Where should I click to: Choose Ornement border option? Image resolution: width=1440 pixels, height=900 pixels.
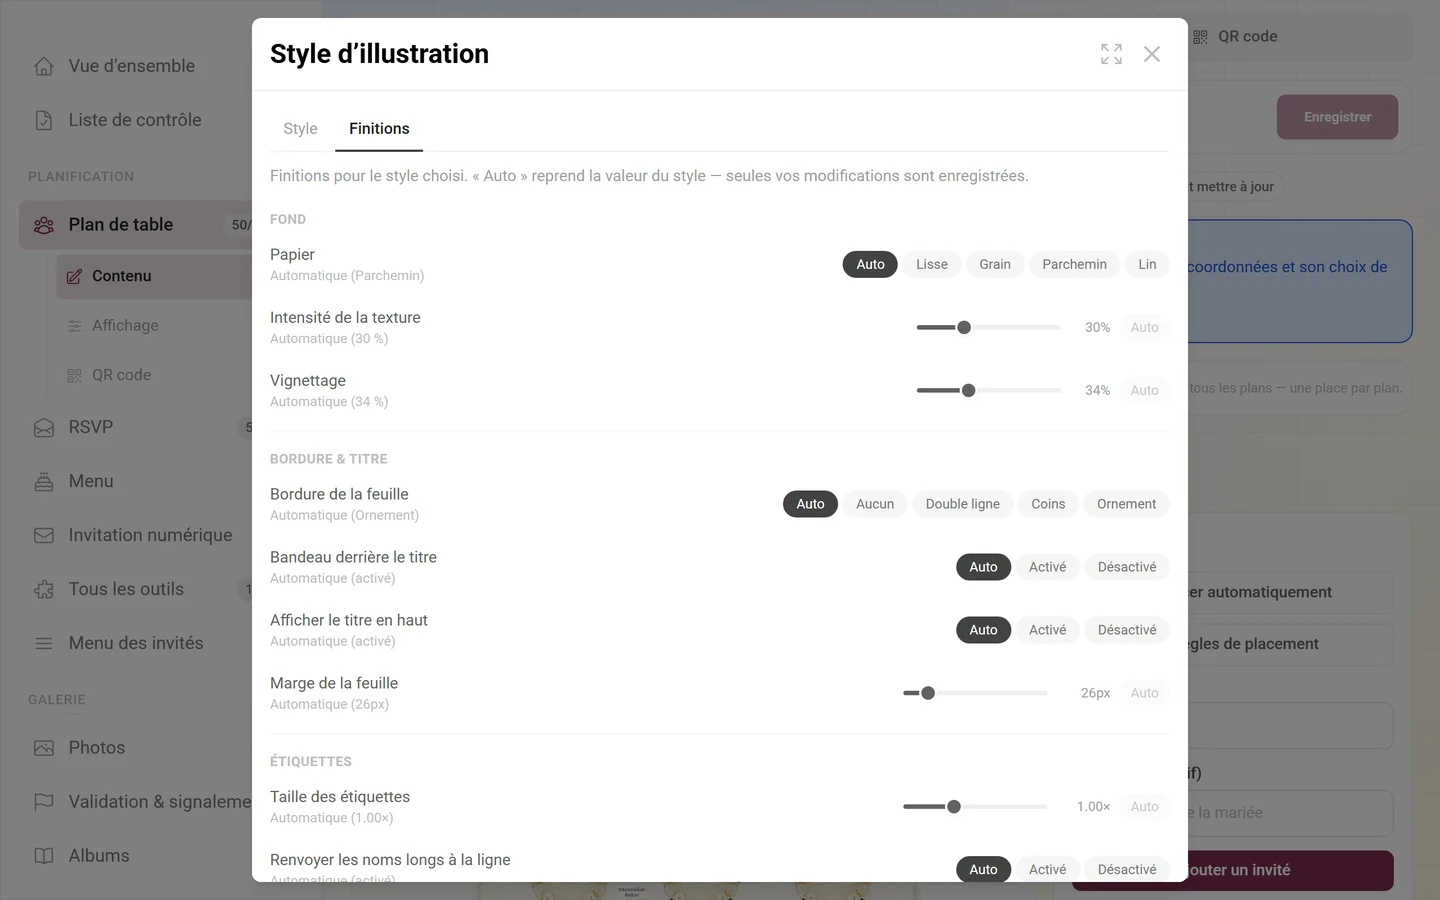[1126, 504]
